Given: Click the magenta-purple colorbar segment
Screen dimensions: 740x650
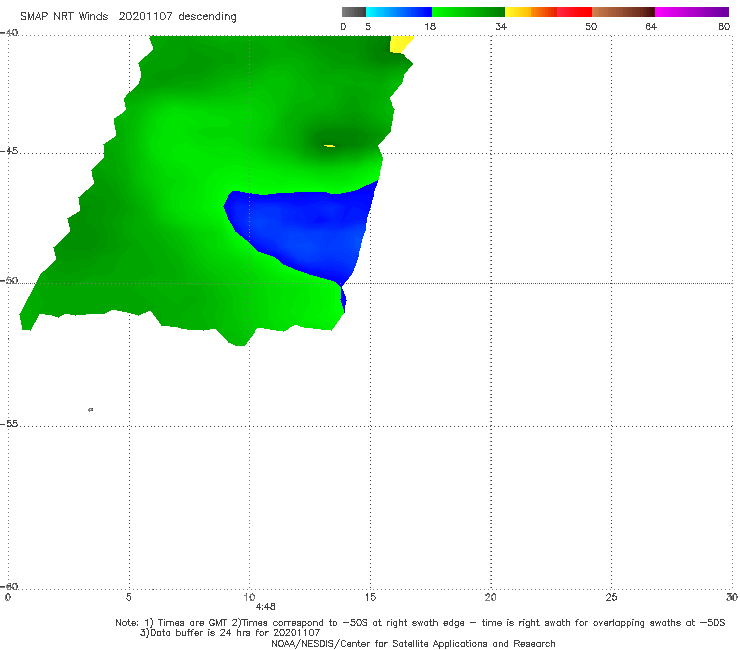Looking at the screenshot, I should pyautogui.click(x=692, y=12).
